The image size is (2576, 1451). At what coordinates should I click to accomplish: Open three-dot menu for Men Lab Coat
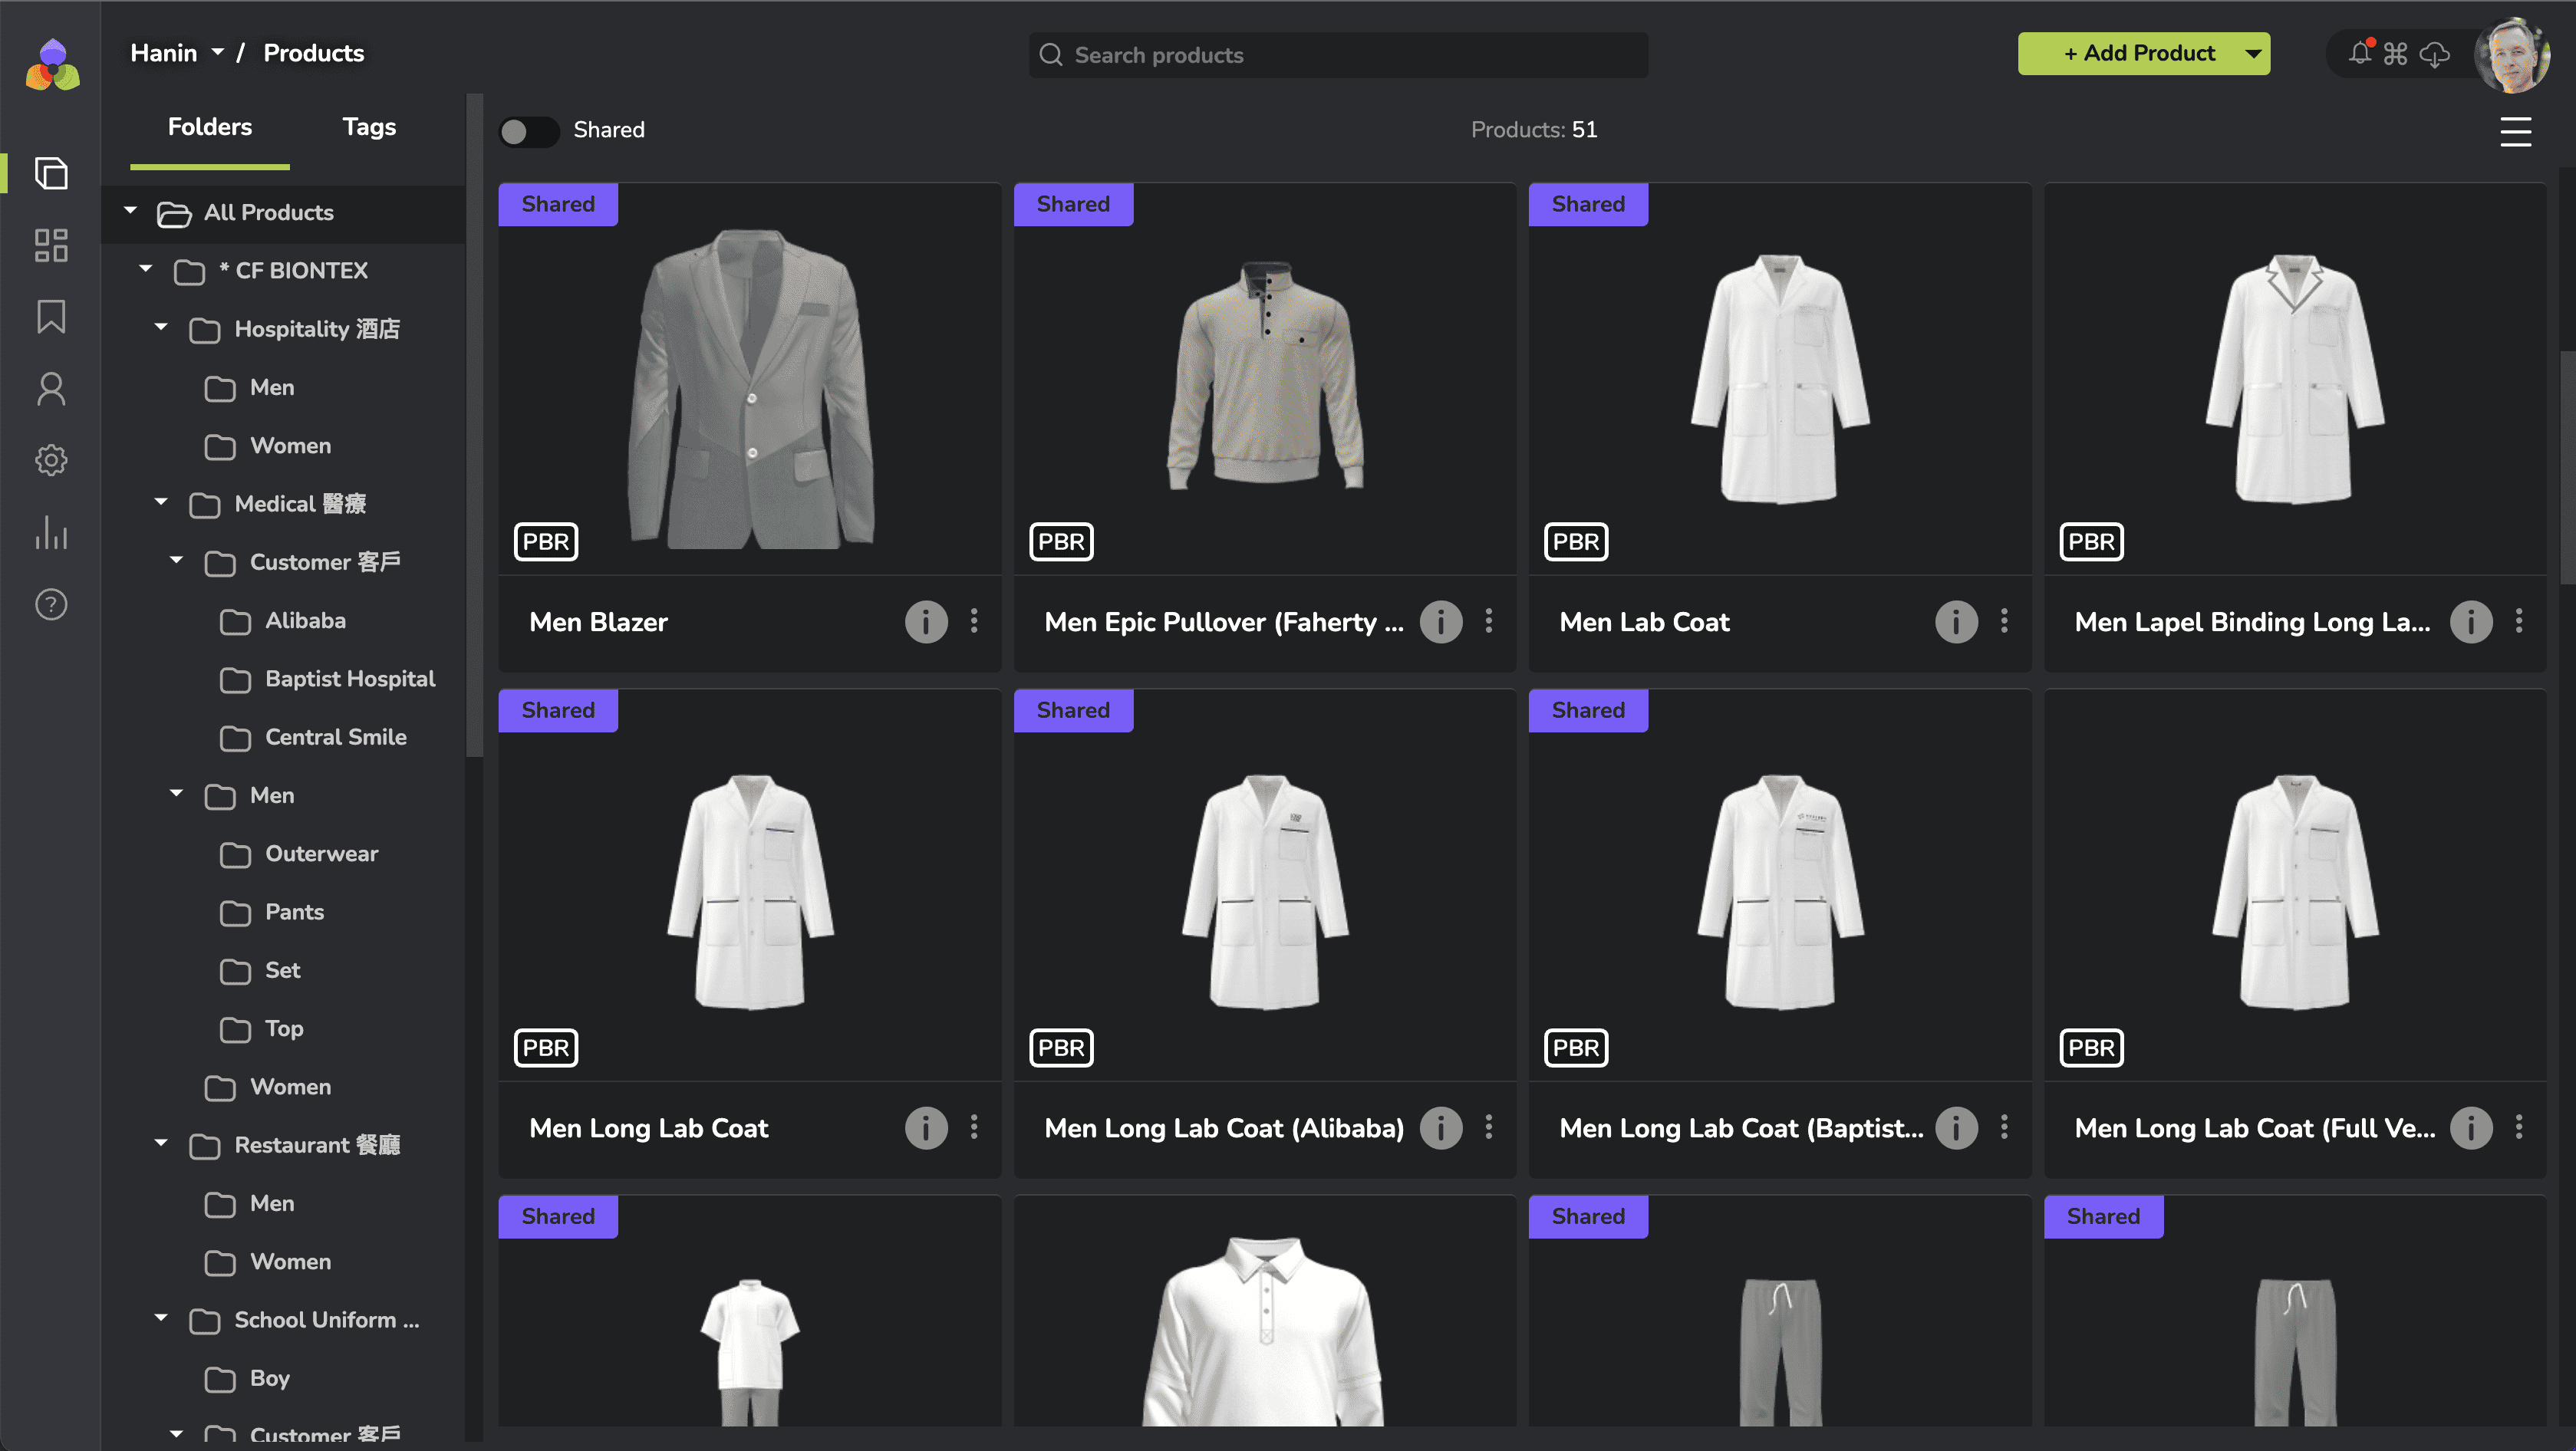coord(2004,622)
